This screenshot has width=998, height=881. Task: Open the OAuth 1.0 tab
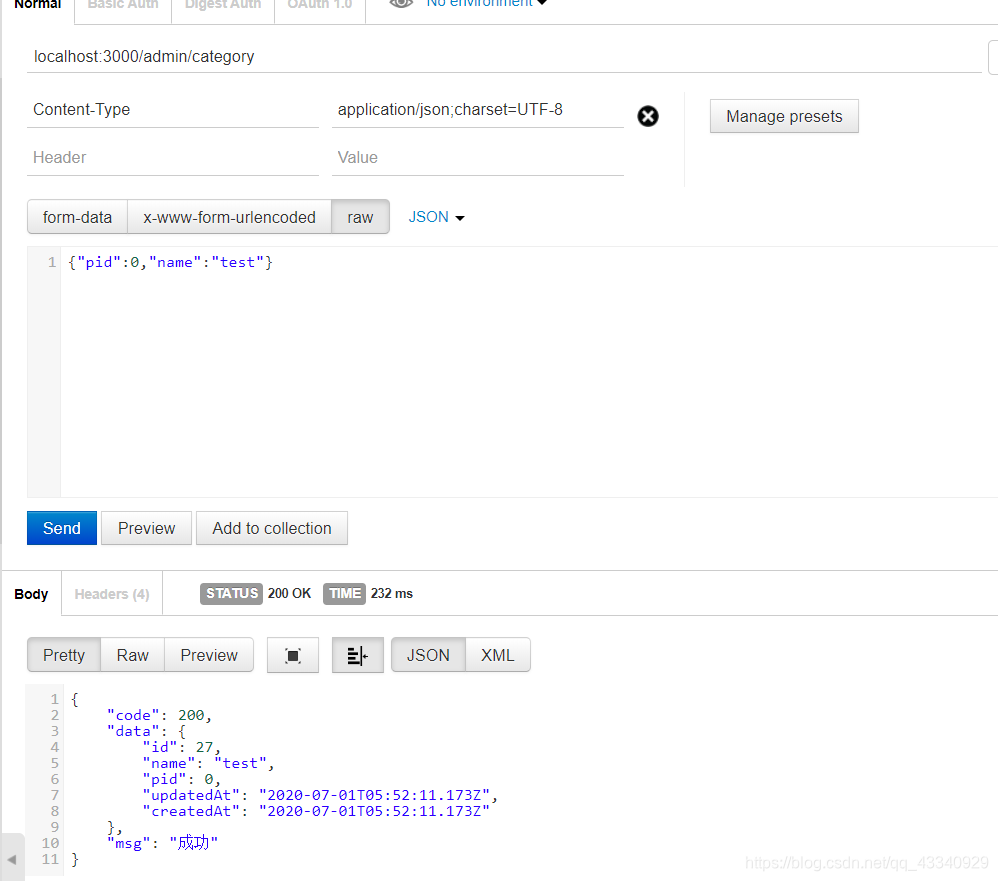coord(318,6)
